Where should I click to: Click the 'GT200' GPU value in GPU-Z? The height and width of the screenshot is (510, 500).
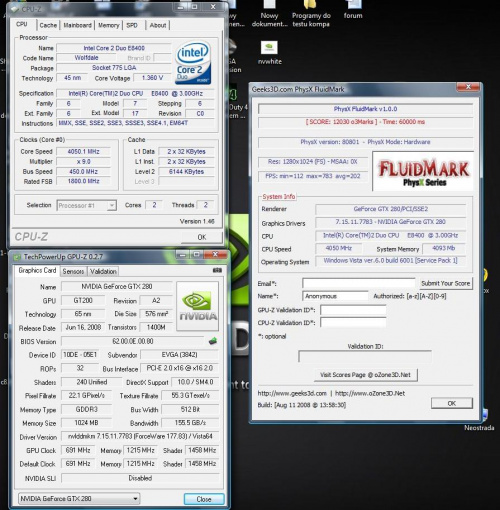(83, 300)
